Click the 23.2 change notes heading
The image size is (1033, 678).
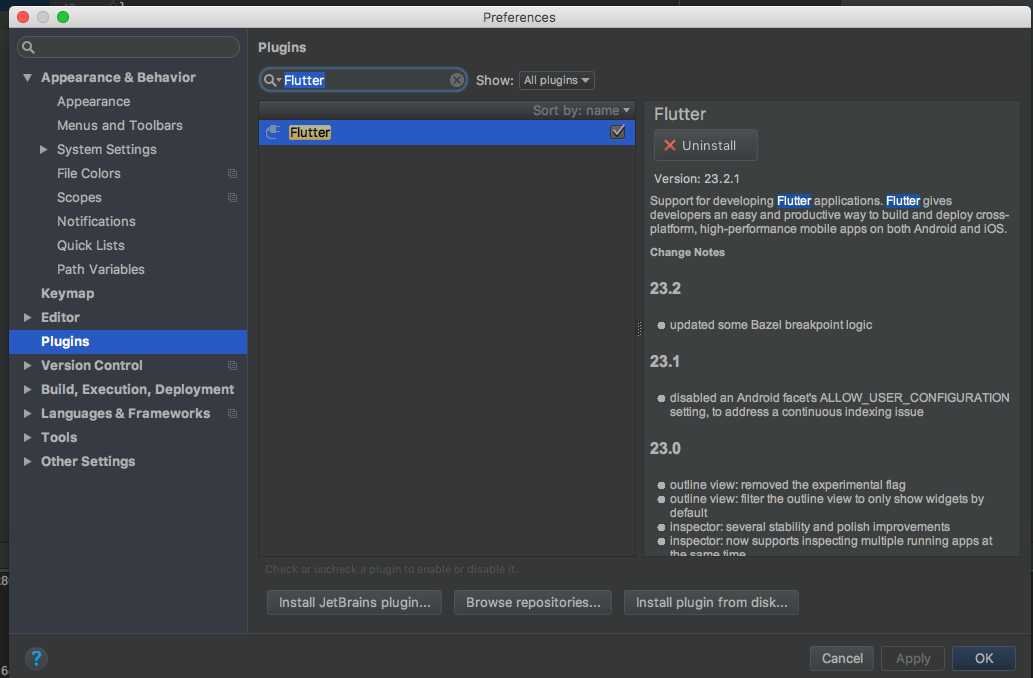(665, 289)
